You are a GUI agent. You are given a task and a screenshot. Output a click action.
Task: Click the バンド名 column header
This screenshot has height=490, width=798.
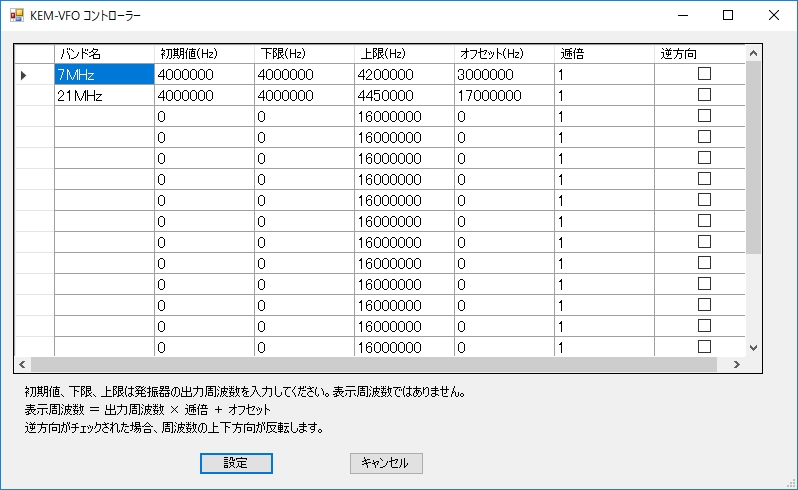point(104,52)
